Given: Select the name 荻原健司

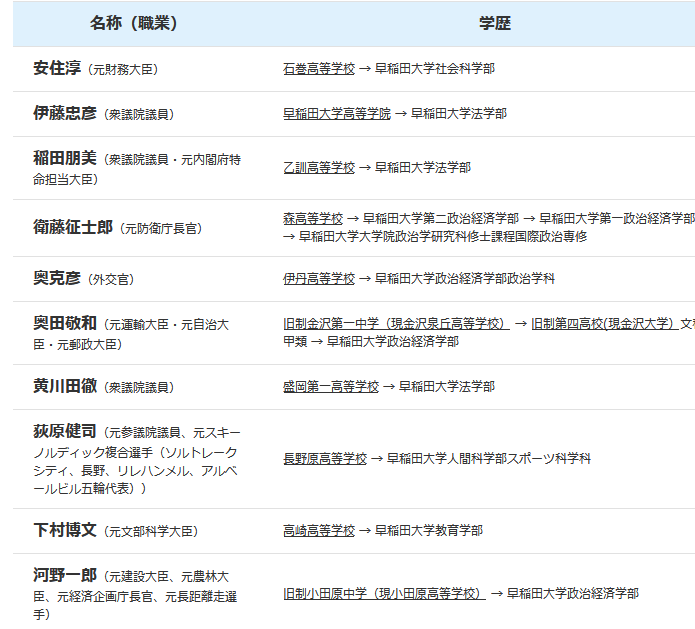Looking at the screenshot, I should [x=65, y=431].
